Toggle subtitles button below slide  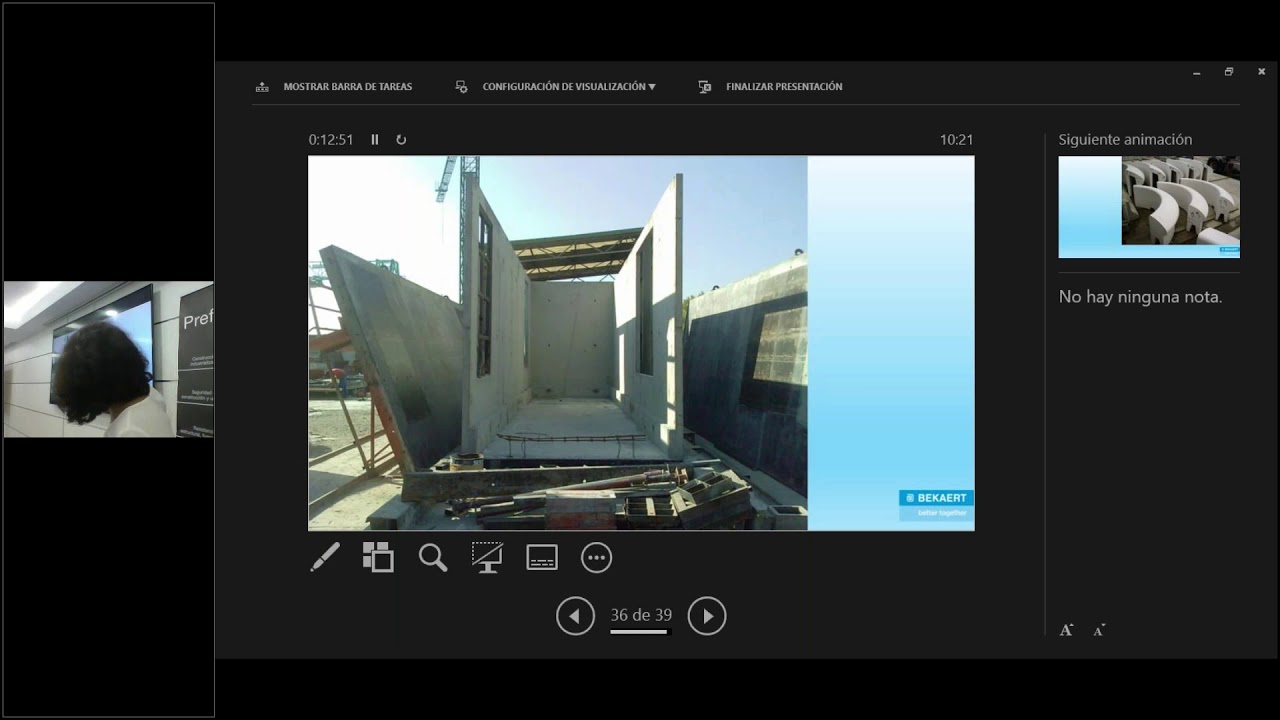tap(542, 557)
